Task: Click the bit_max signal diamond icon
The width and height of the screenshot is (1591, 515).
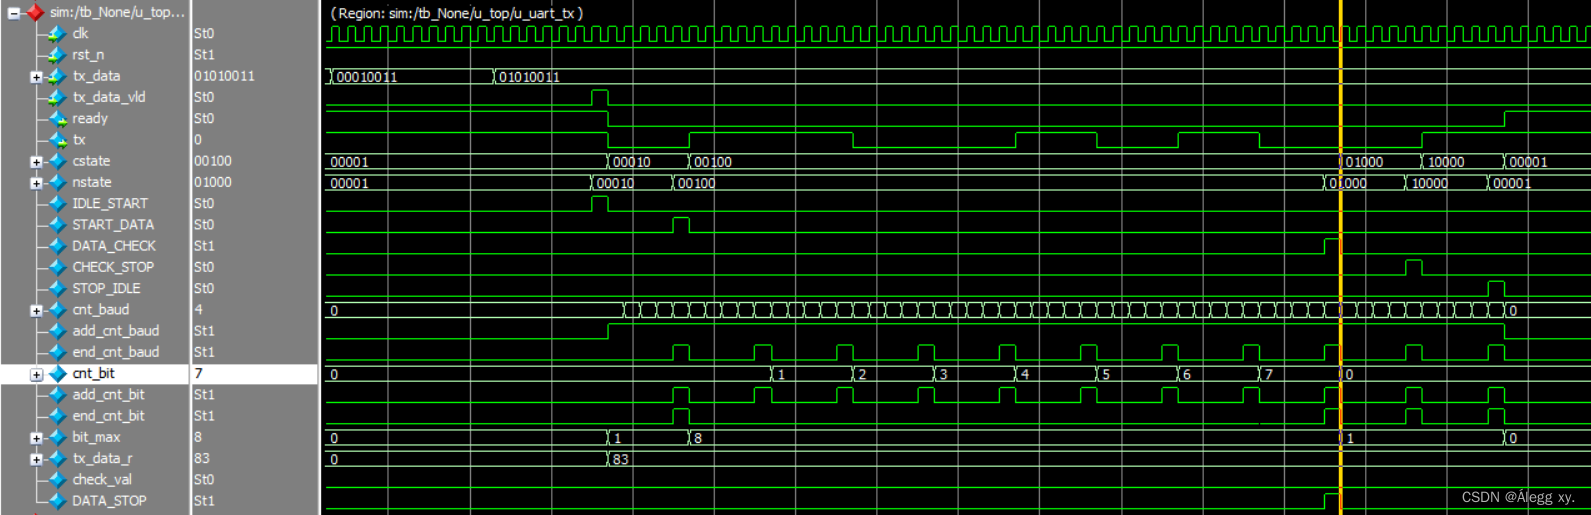Action: tap(57, 438)
